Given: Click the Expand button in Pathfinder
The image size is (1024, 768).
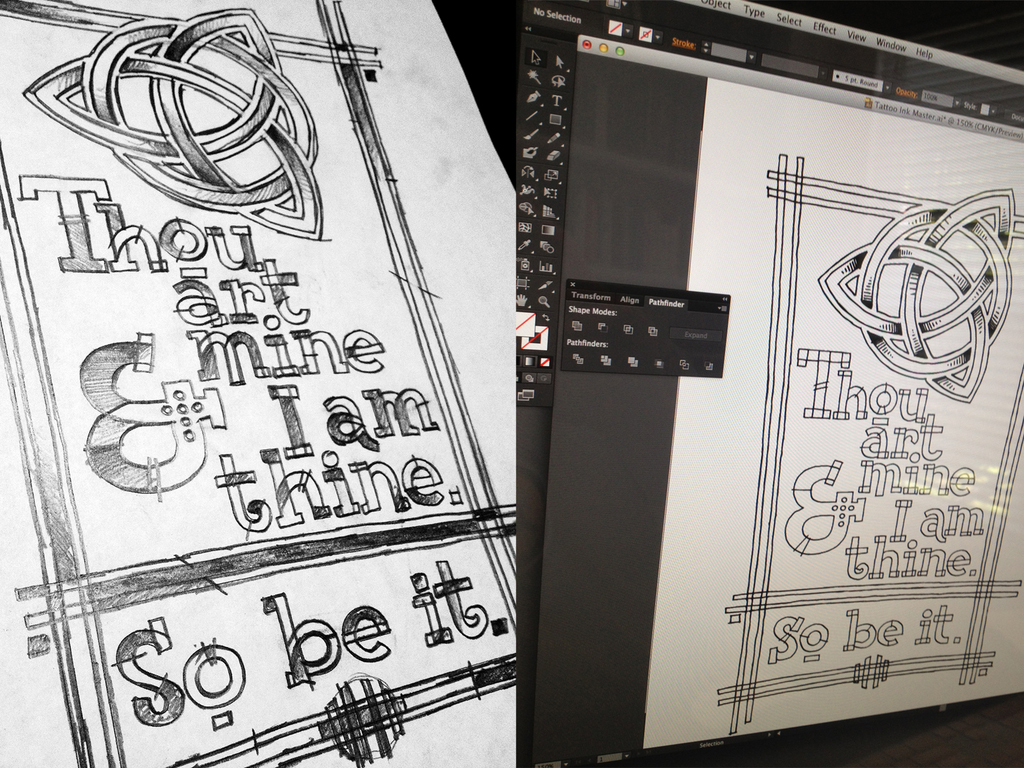Looking at the screenshot, I should (695, 335).
